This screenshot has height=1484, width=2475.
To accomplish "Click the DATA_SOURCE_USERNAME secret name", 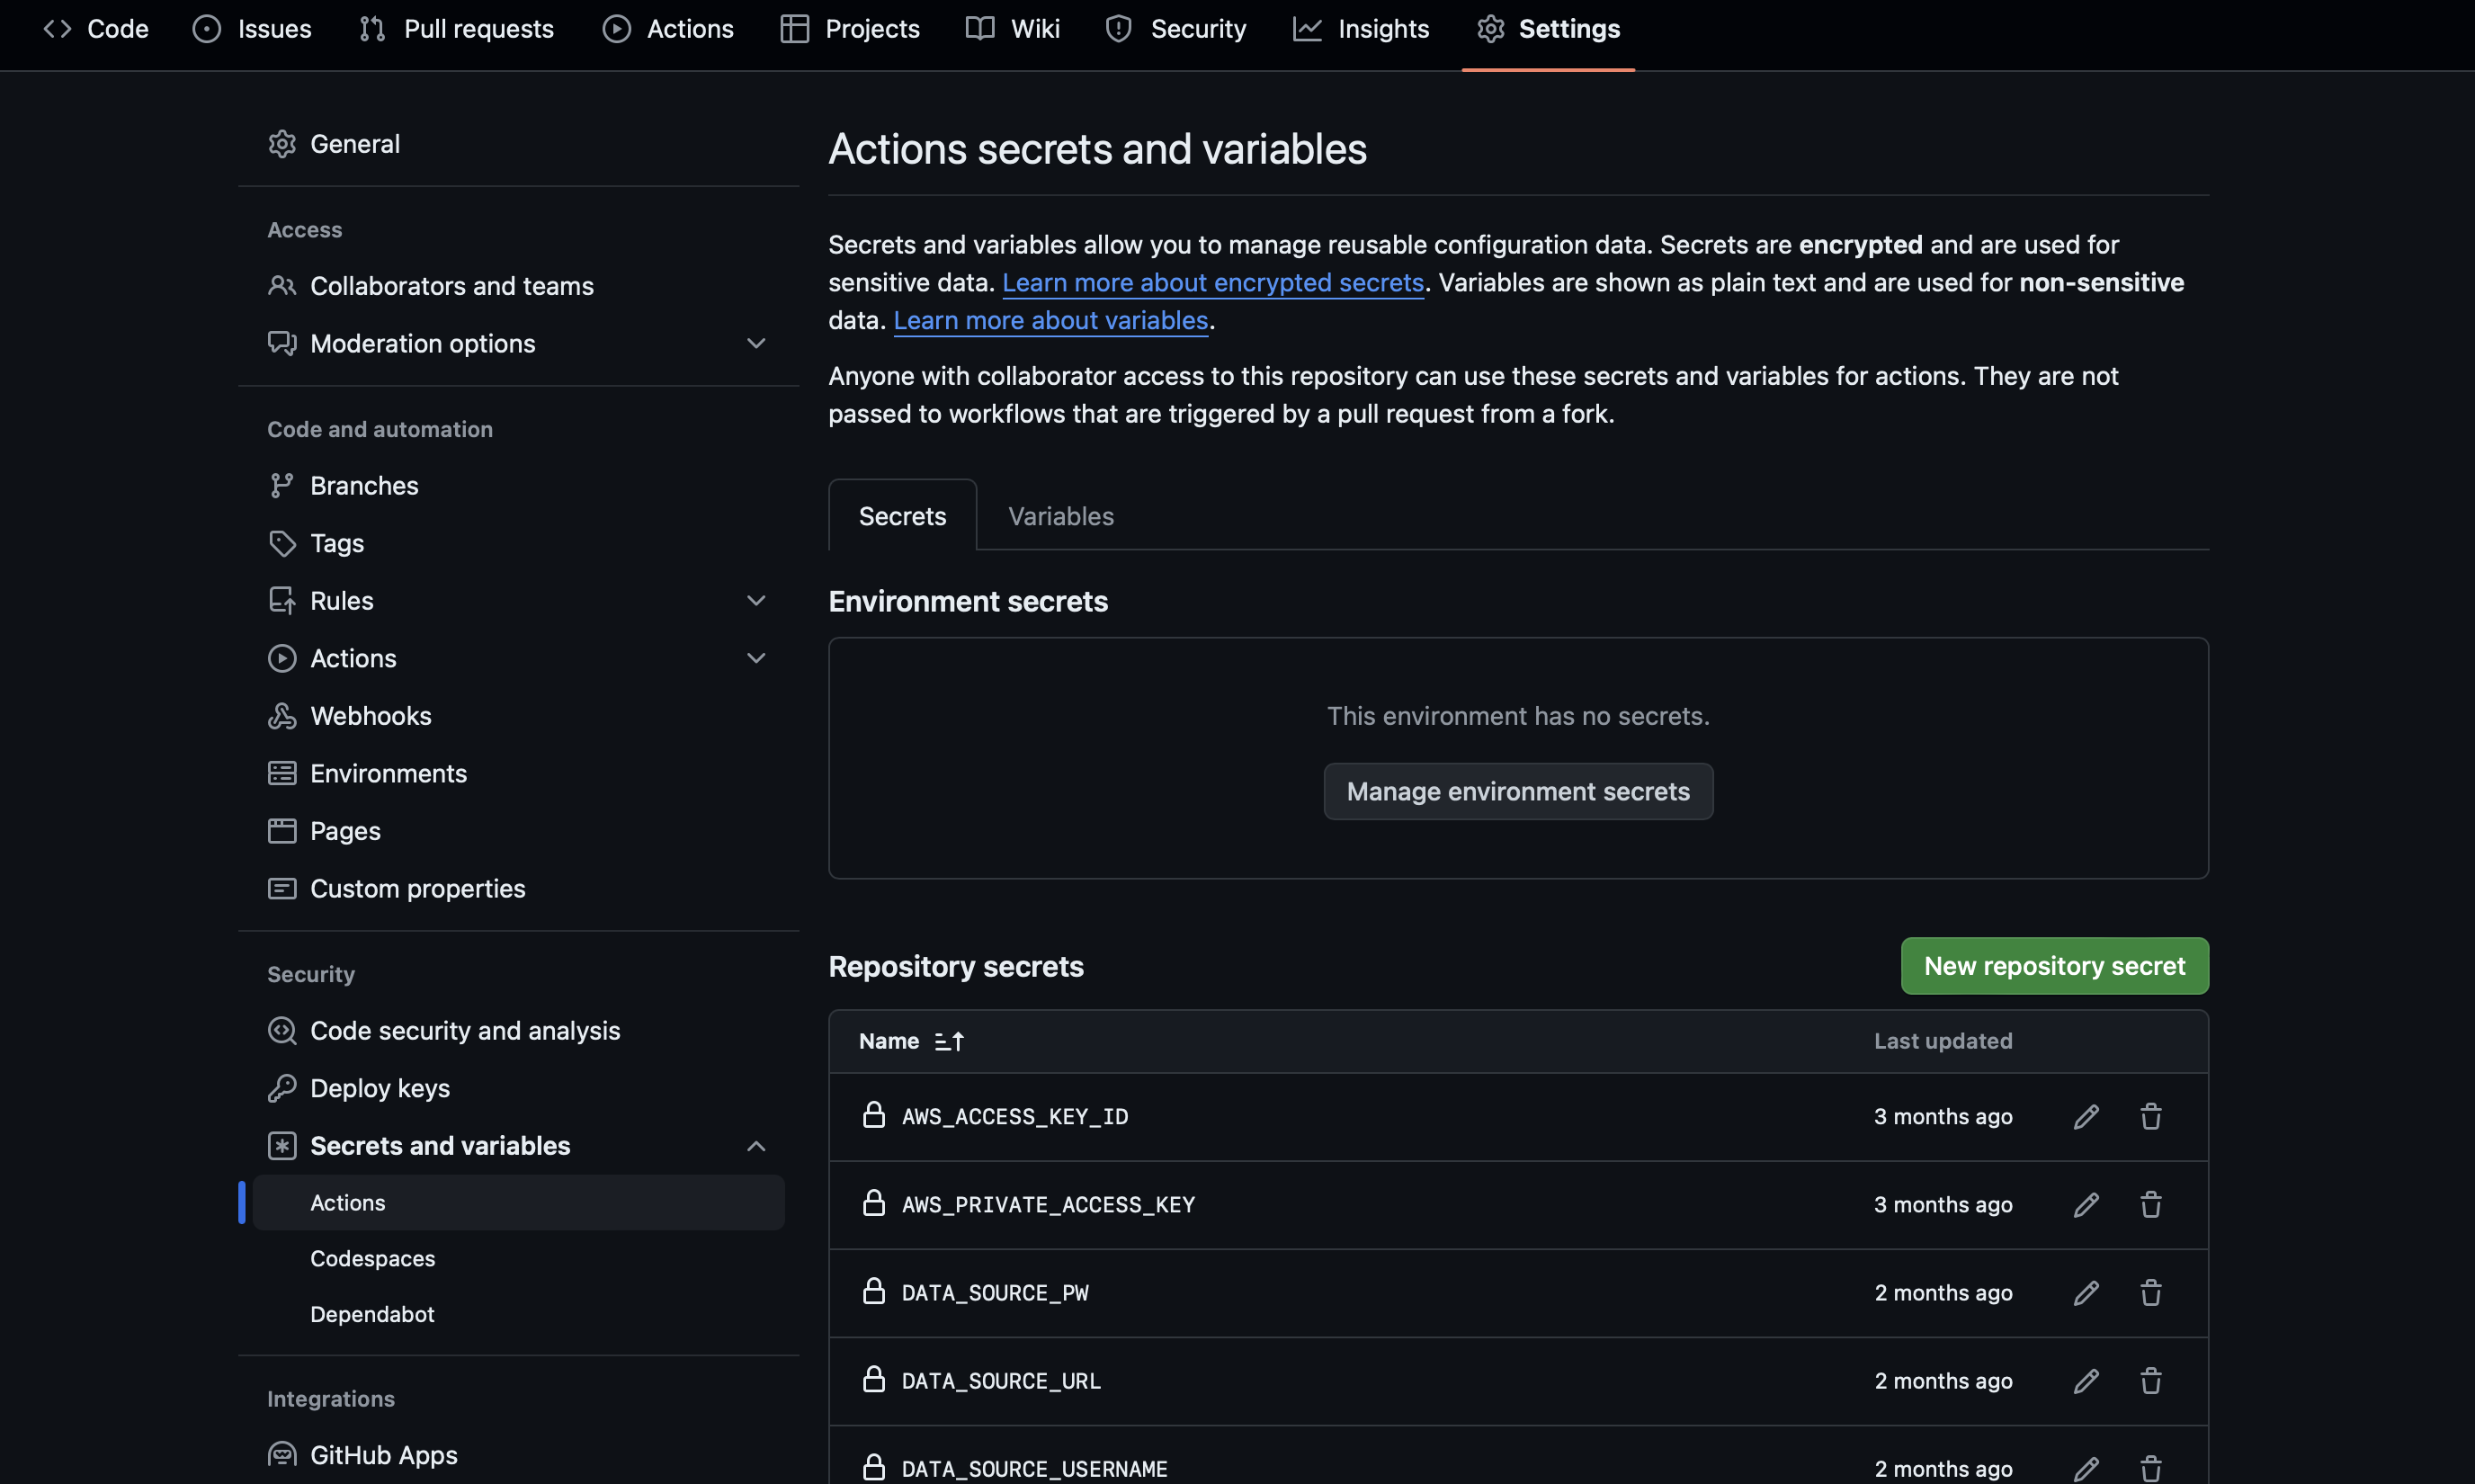I will click(x=1034, y=1469).
